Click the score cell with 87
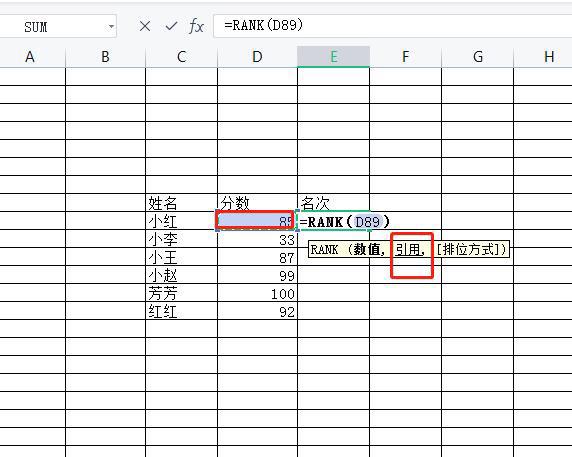572x457 pixels. pos(257,257)
